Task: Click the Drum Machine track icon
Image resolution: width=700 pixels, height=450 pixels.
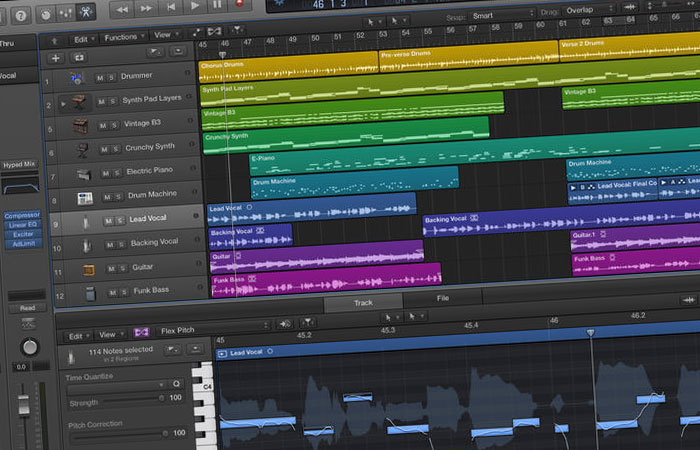Action: click(x=85, y=198)
